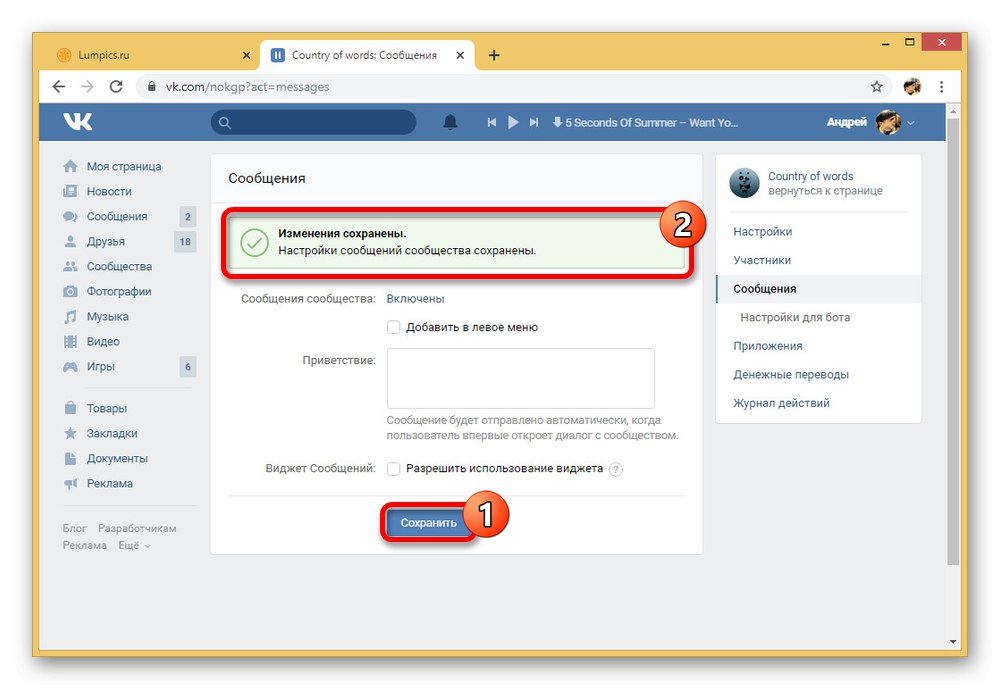Click the Реклама megaphone icon
The height and width of the screenshot is (689, 1000).
(x=70, y=484)
